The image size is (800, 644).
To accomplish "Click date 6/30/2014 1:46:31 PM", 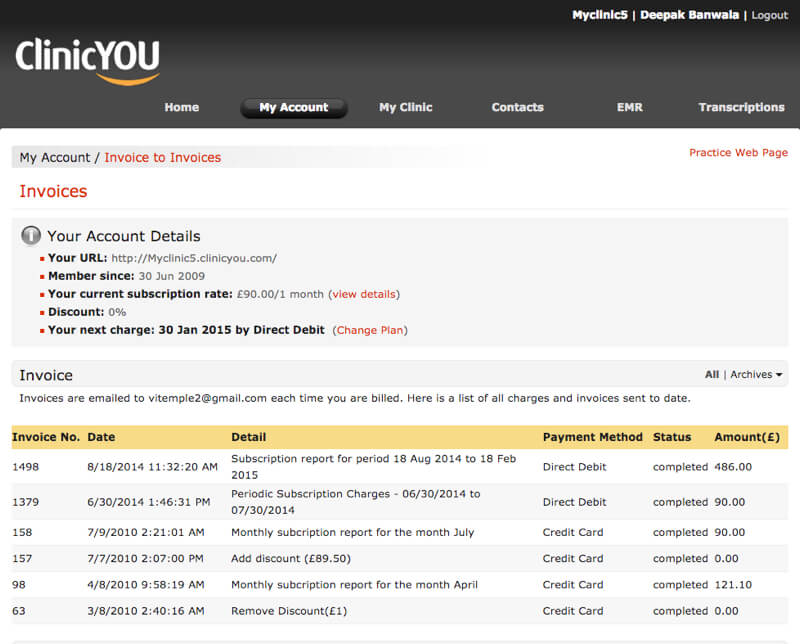I will pos(148,502).
